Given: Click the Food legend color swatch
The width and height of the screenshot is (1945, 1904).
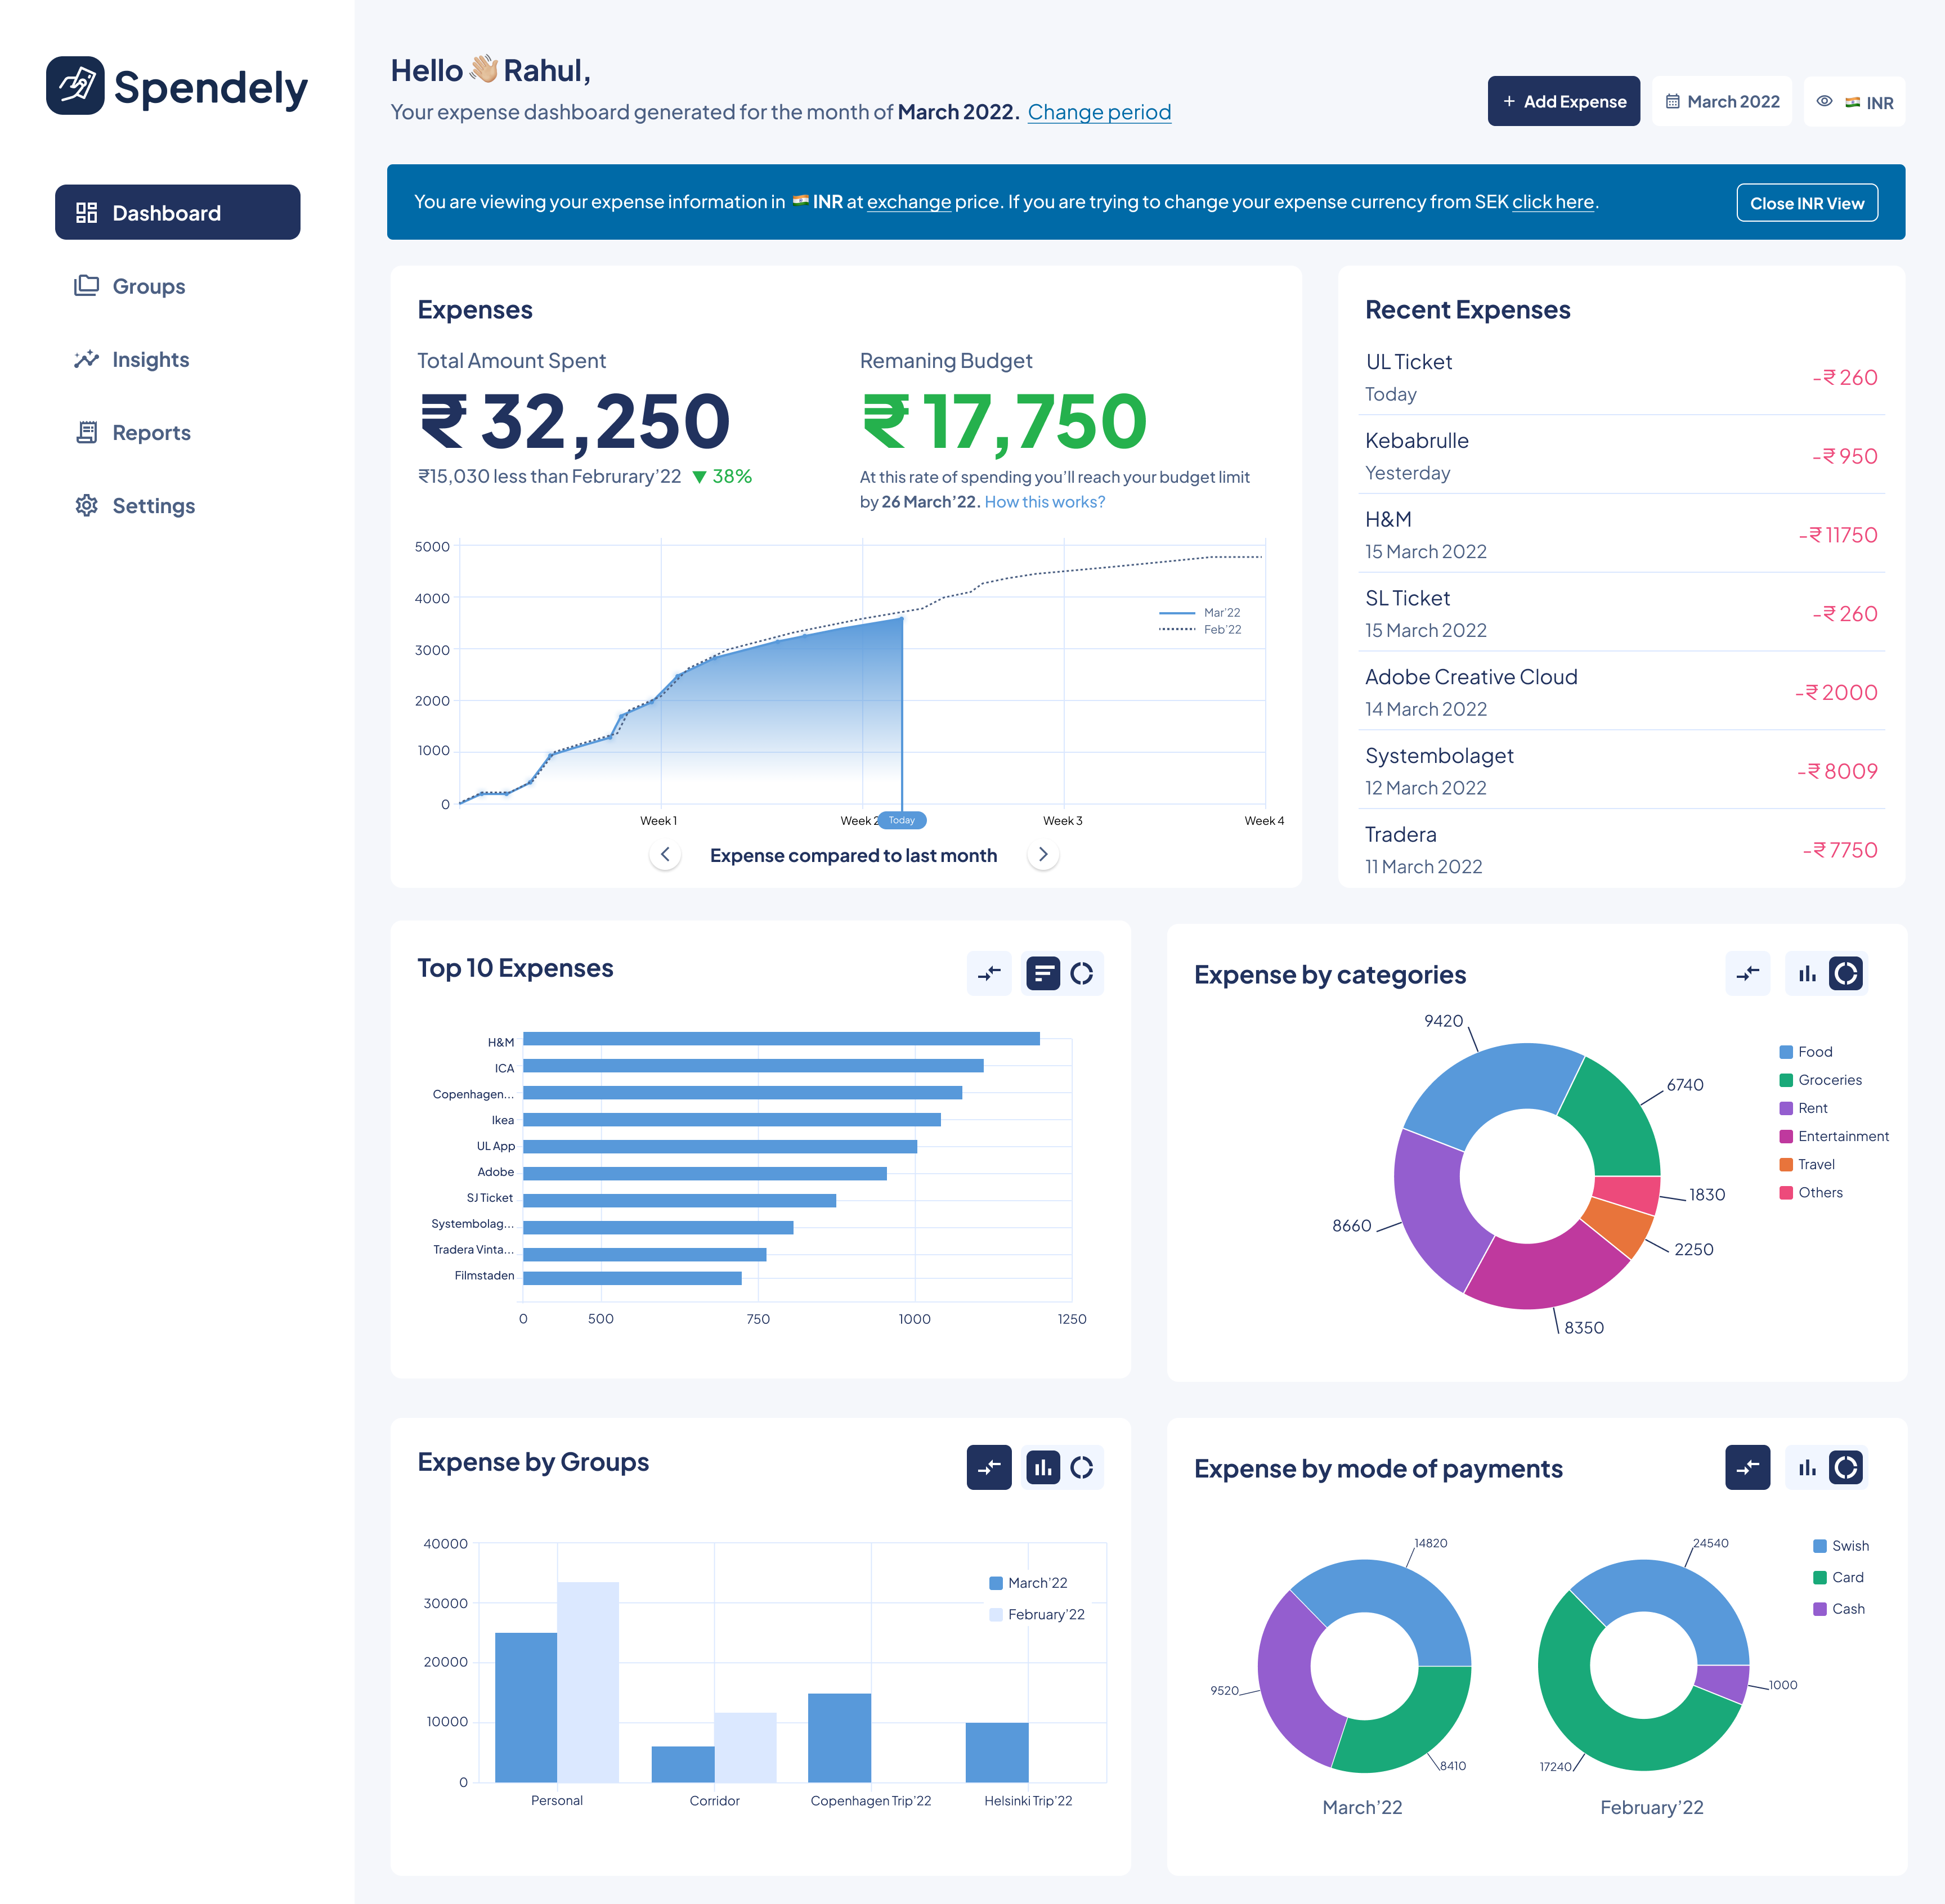Looking at the screenshot, I should pos(1785,1052).
